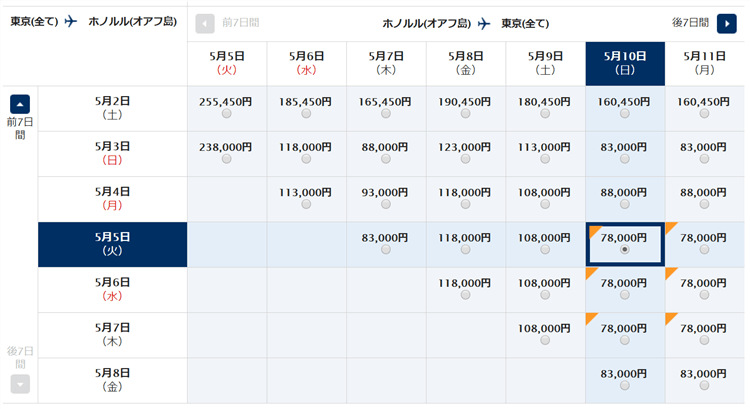Click the greyed previous 7 days arrow in header
750x409 pixels.
205,23
